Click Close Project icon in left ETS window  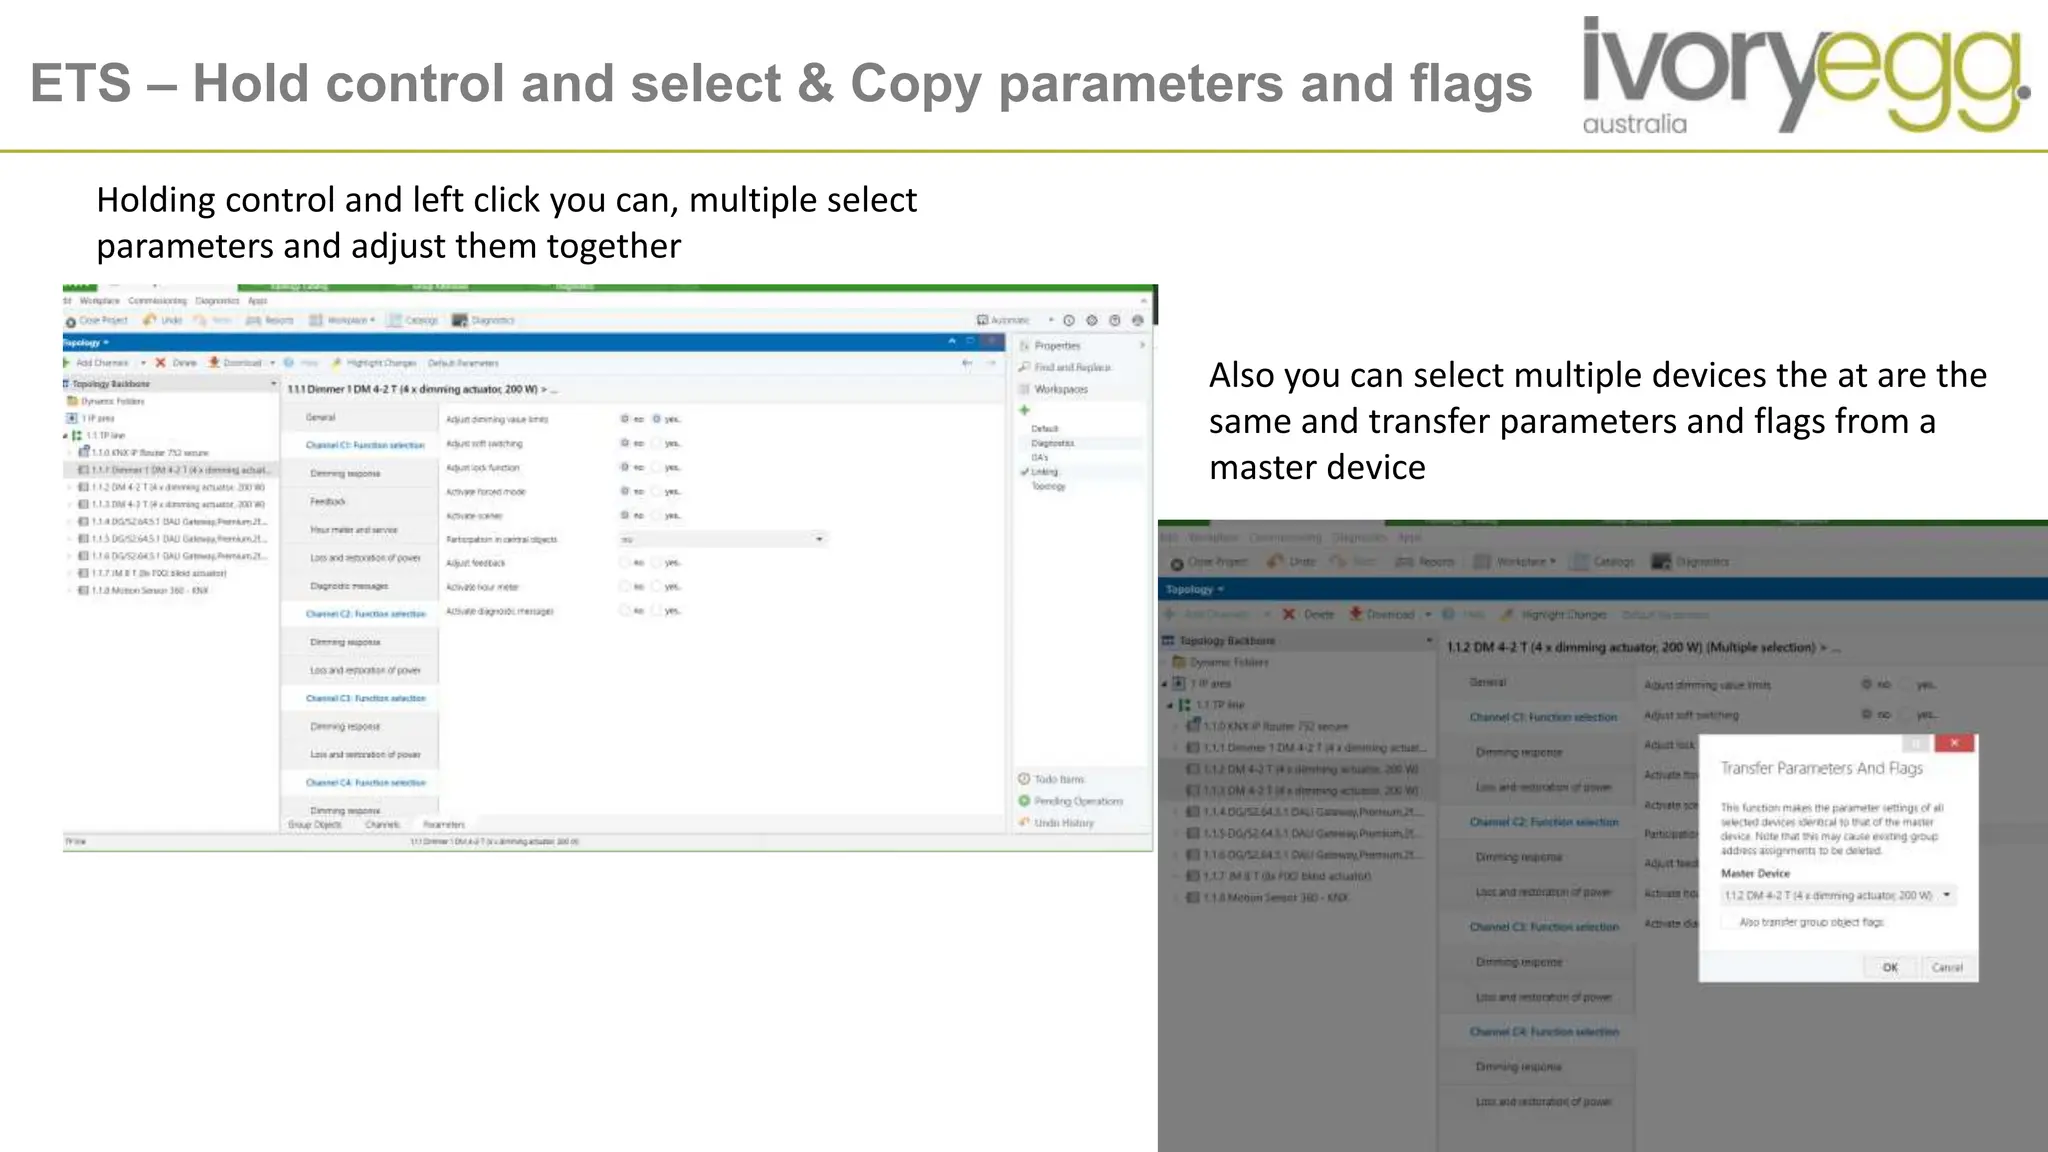pyautogui.click(x=71, y=321)
